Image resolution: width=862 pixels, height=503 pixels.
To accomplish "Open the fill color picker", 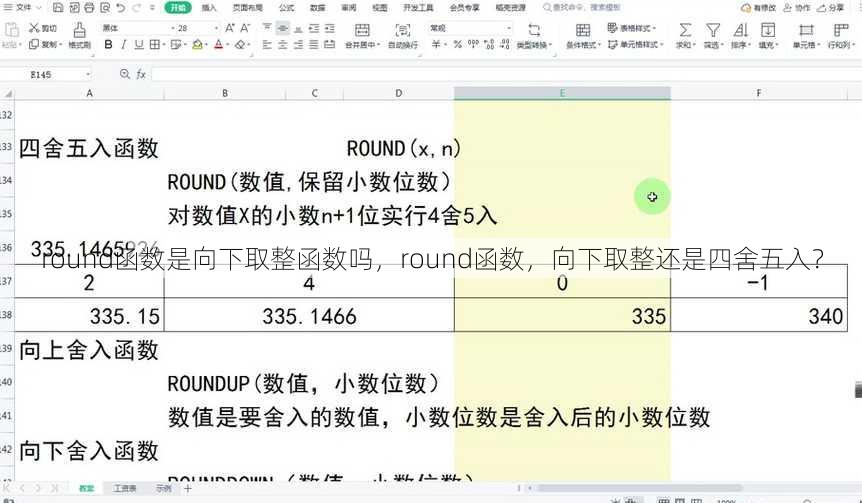I will point(197,45).
